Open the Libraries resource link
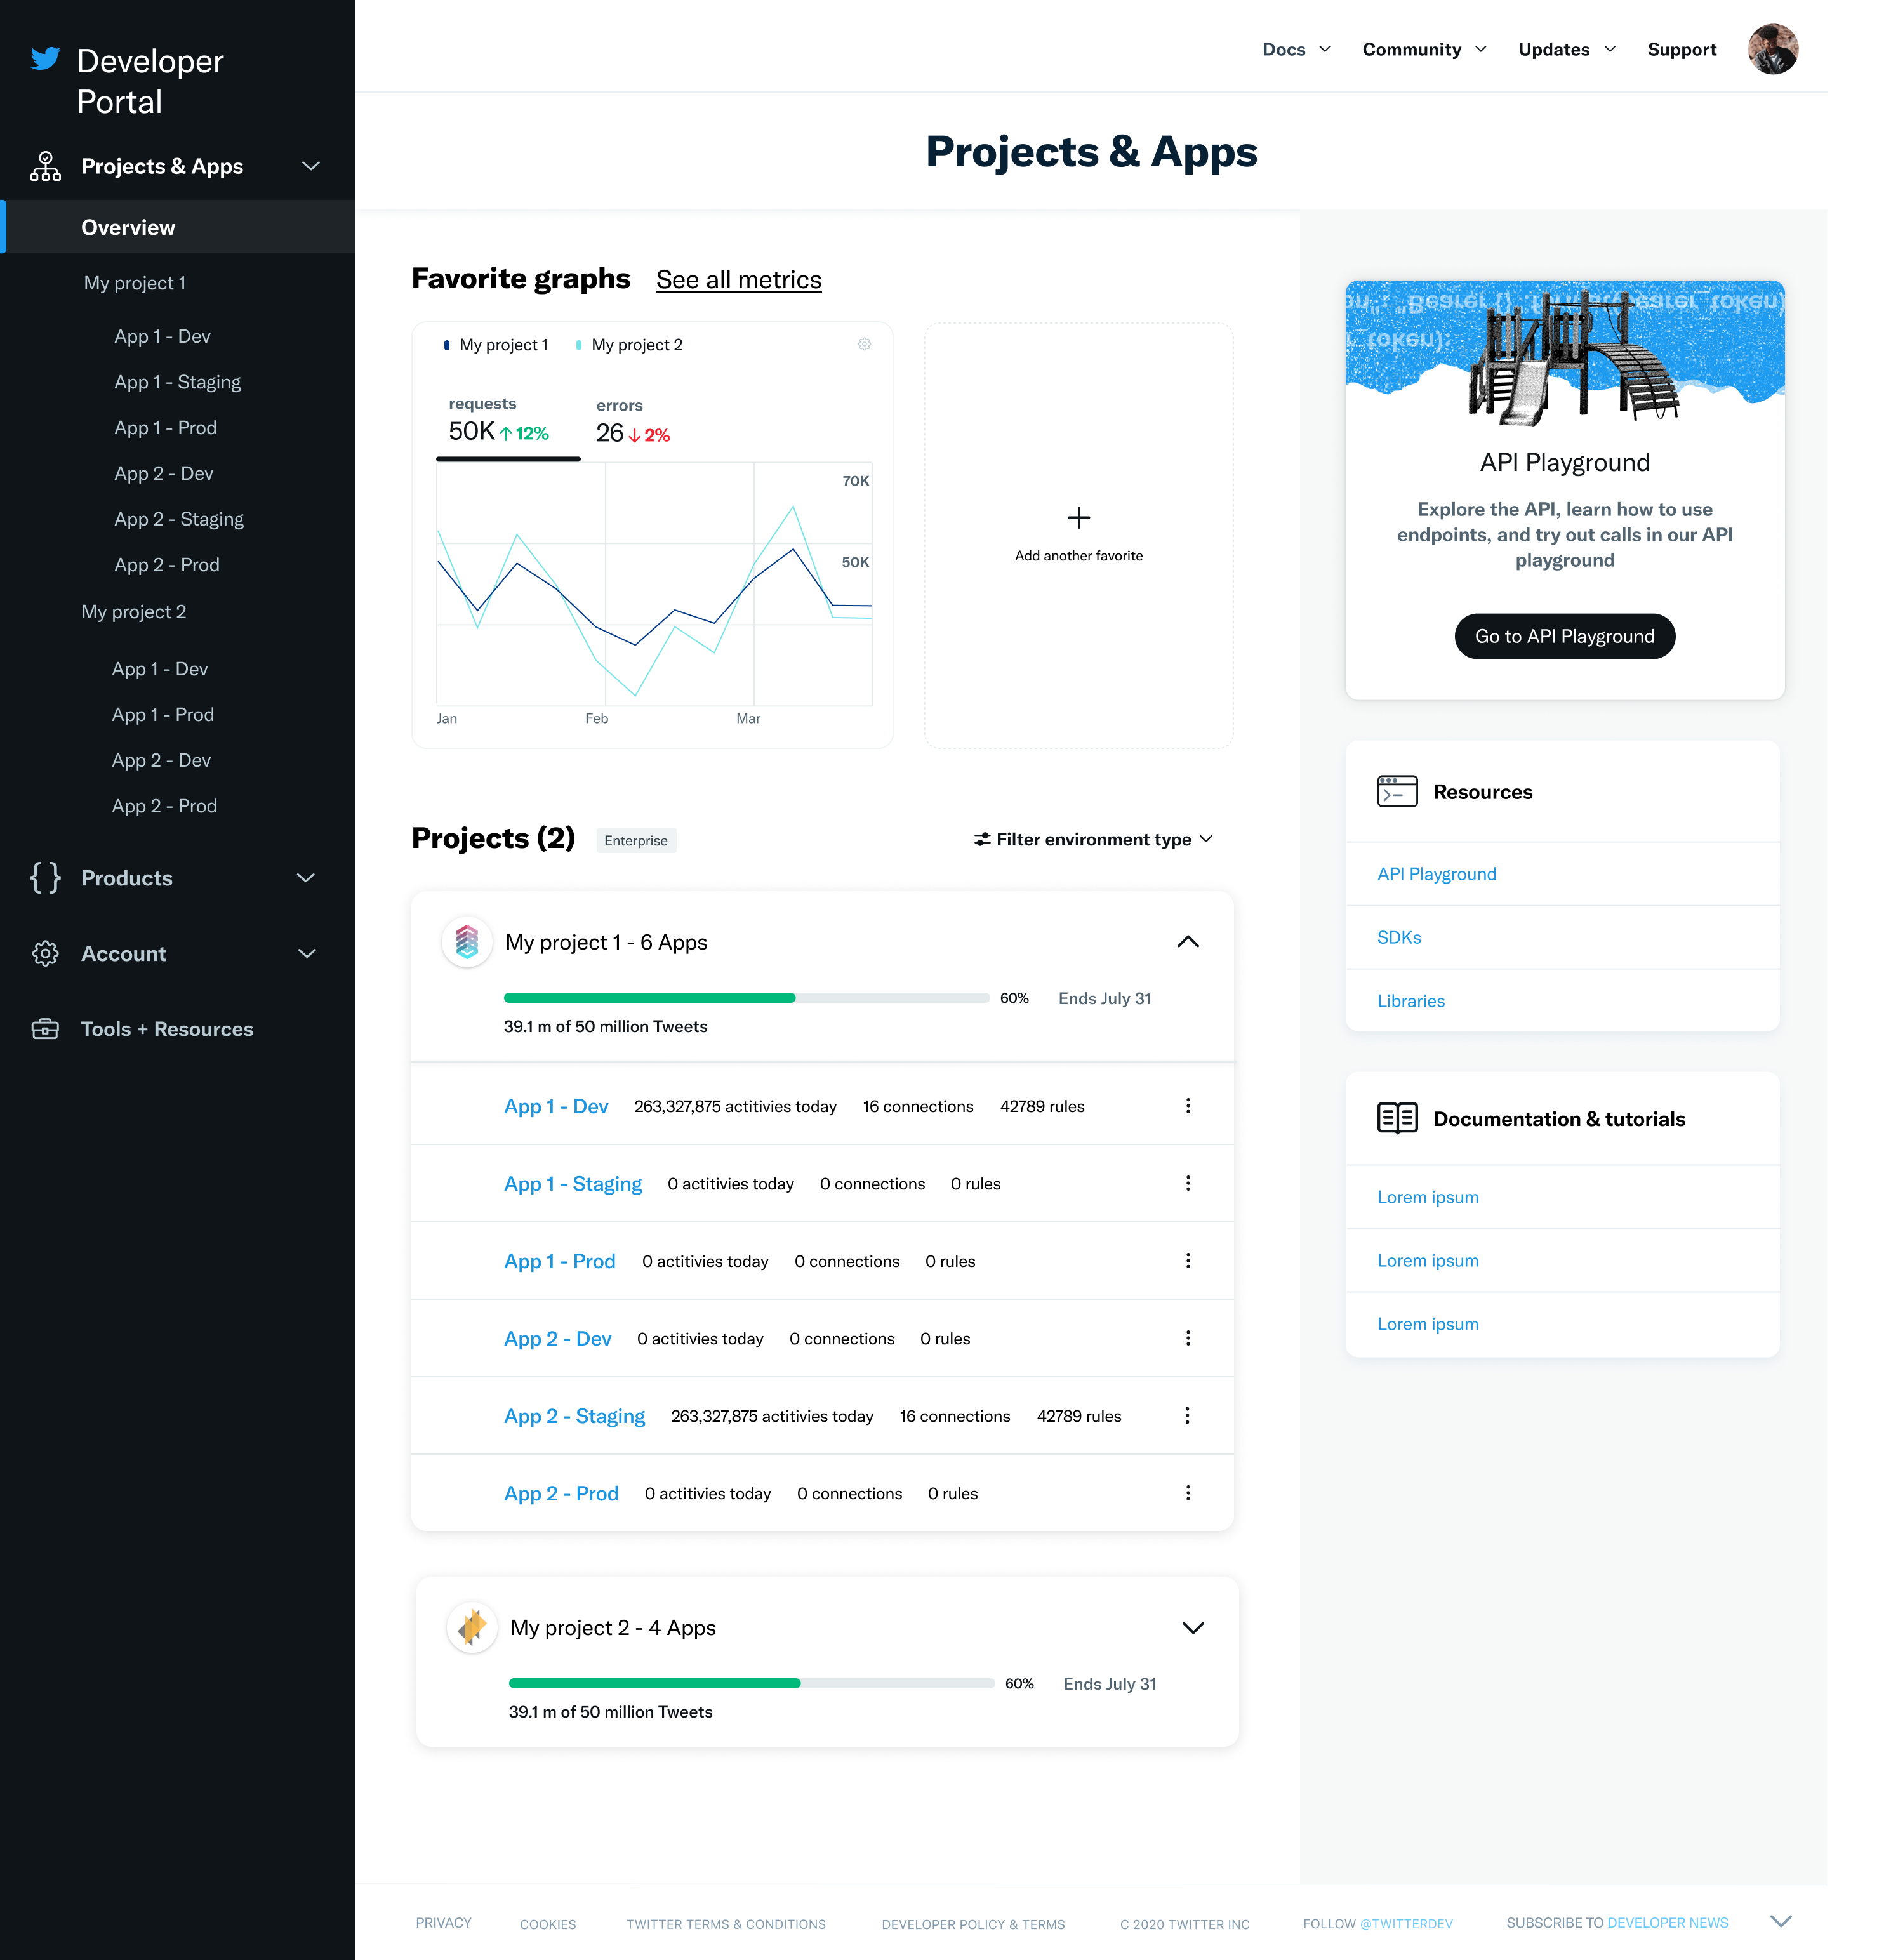1898x1960 pixels. [1410, 1001]
